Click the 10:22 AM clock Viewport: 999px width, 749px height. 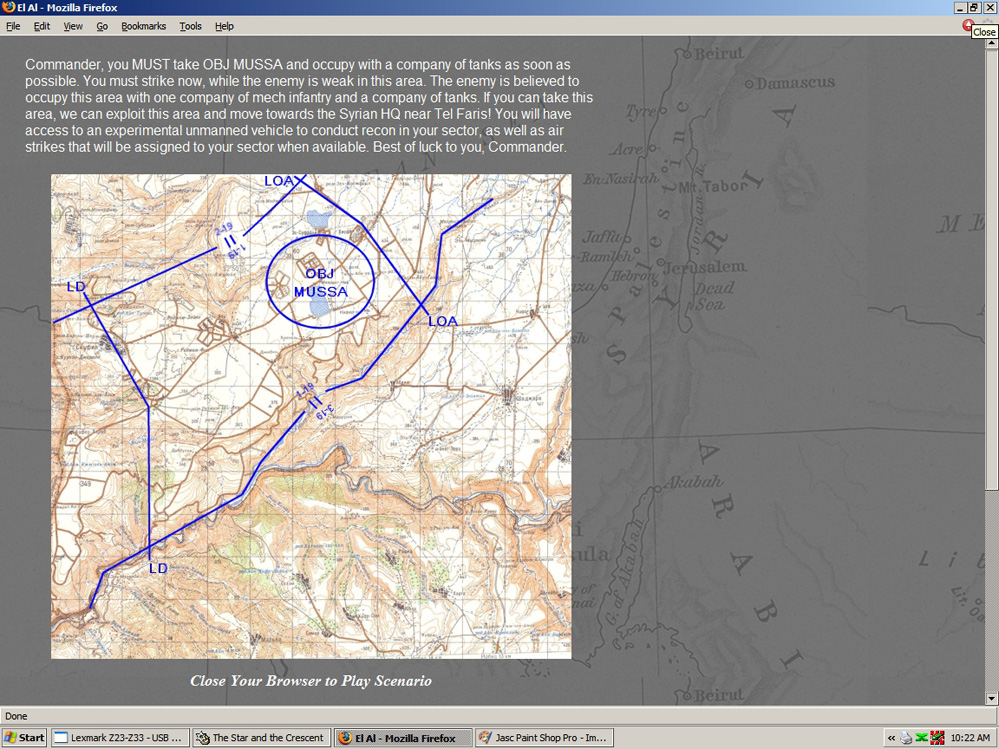point(970,738)
